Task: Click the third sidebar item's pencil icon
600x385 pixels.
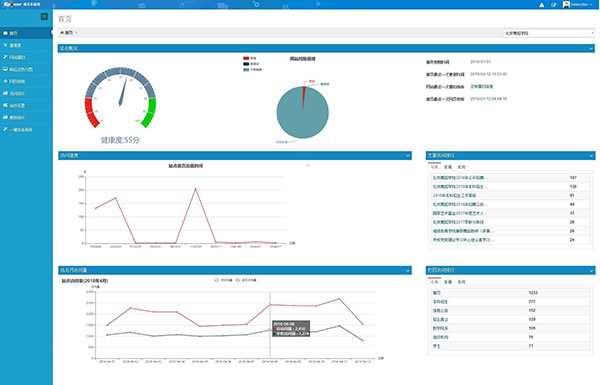Action: click(x=5, y=57)
